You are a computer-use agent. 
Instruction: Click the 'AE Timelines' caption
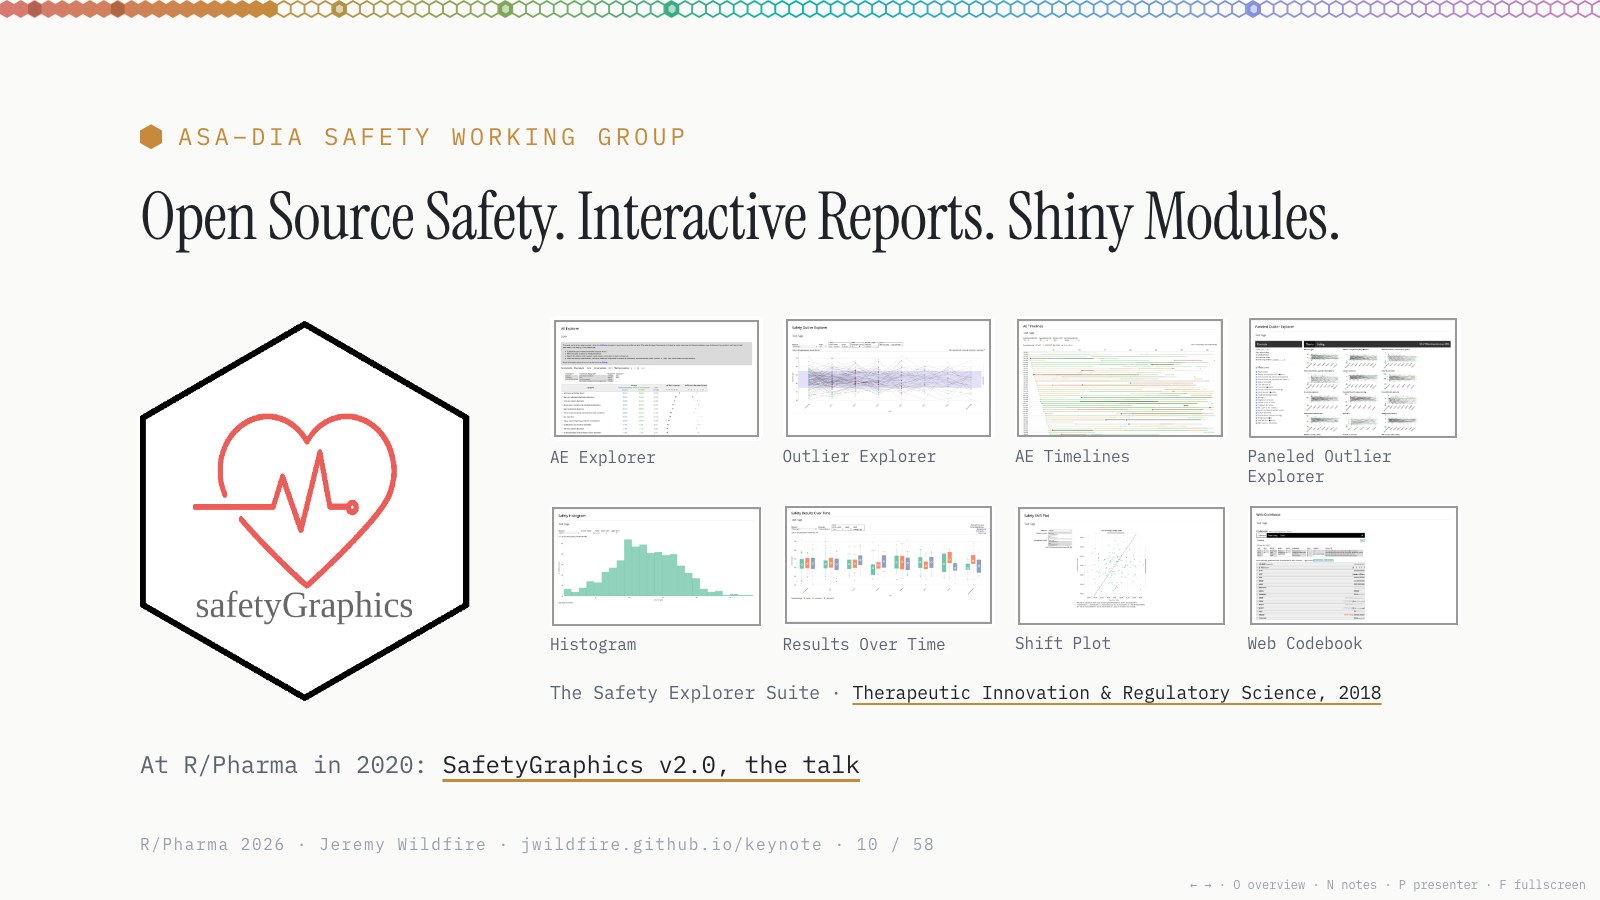(1072, 456)
